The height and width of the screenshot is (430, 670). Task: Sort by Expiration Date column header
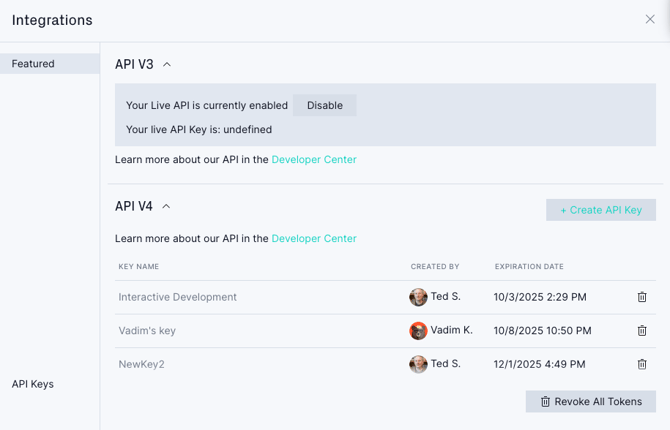pyautogui.click(x=529, y=266)
